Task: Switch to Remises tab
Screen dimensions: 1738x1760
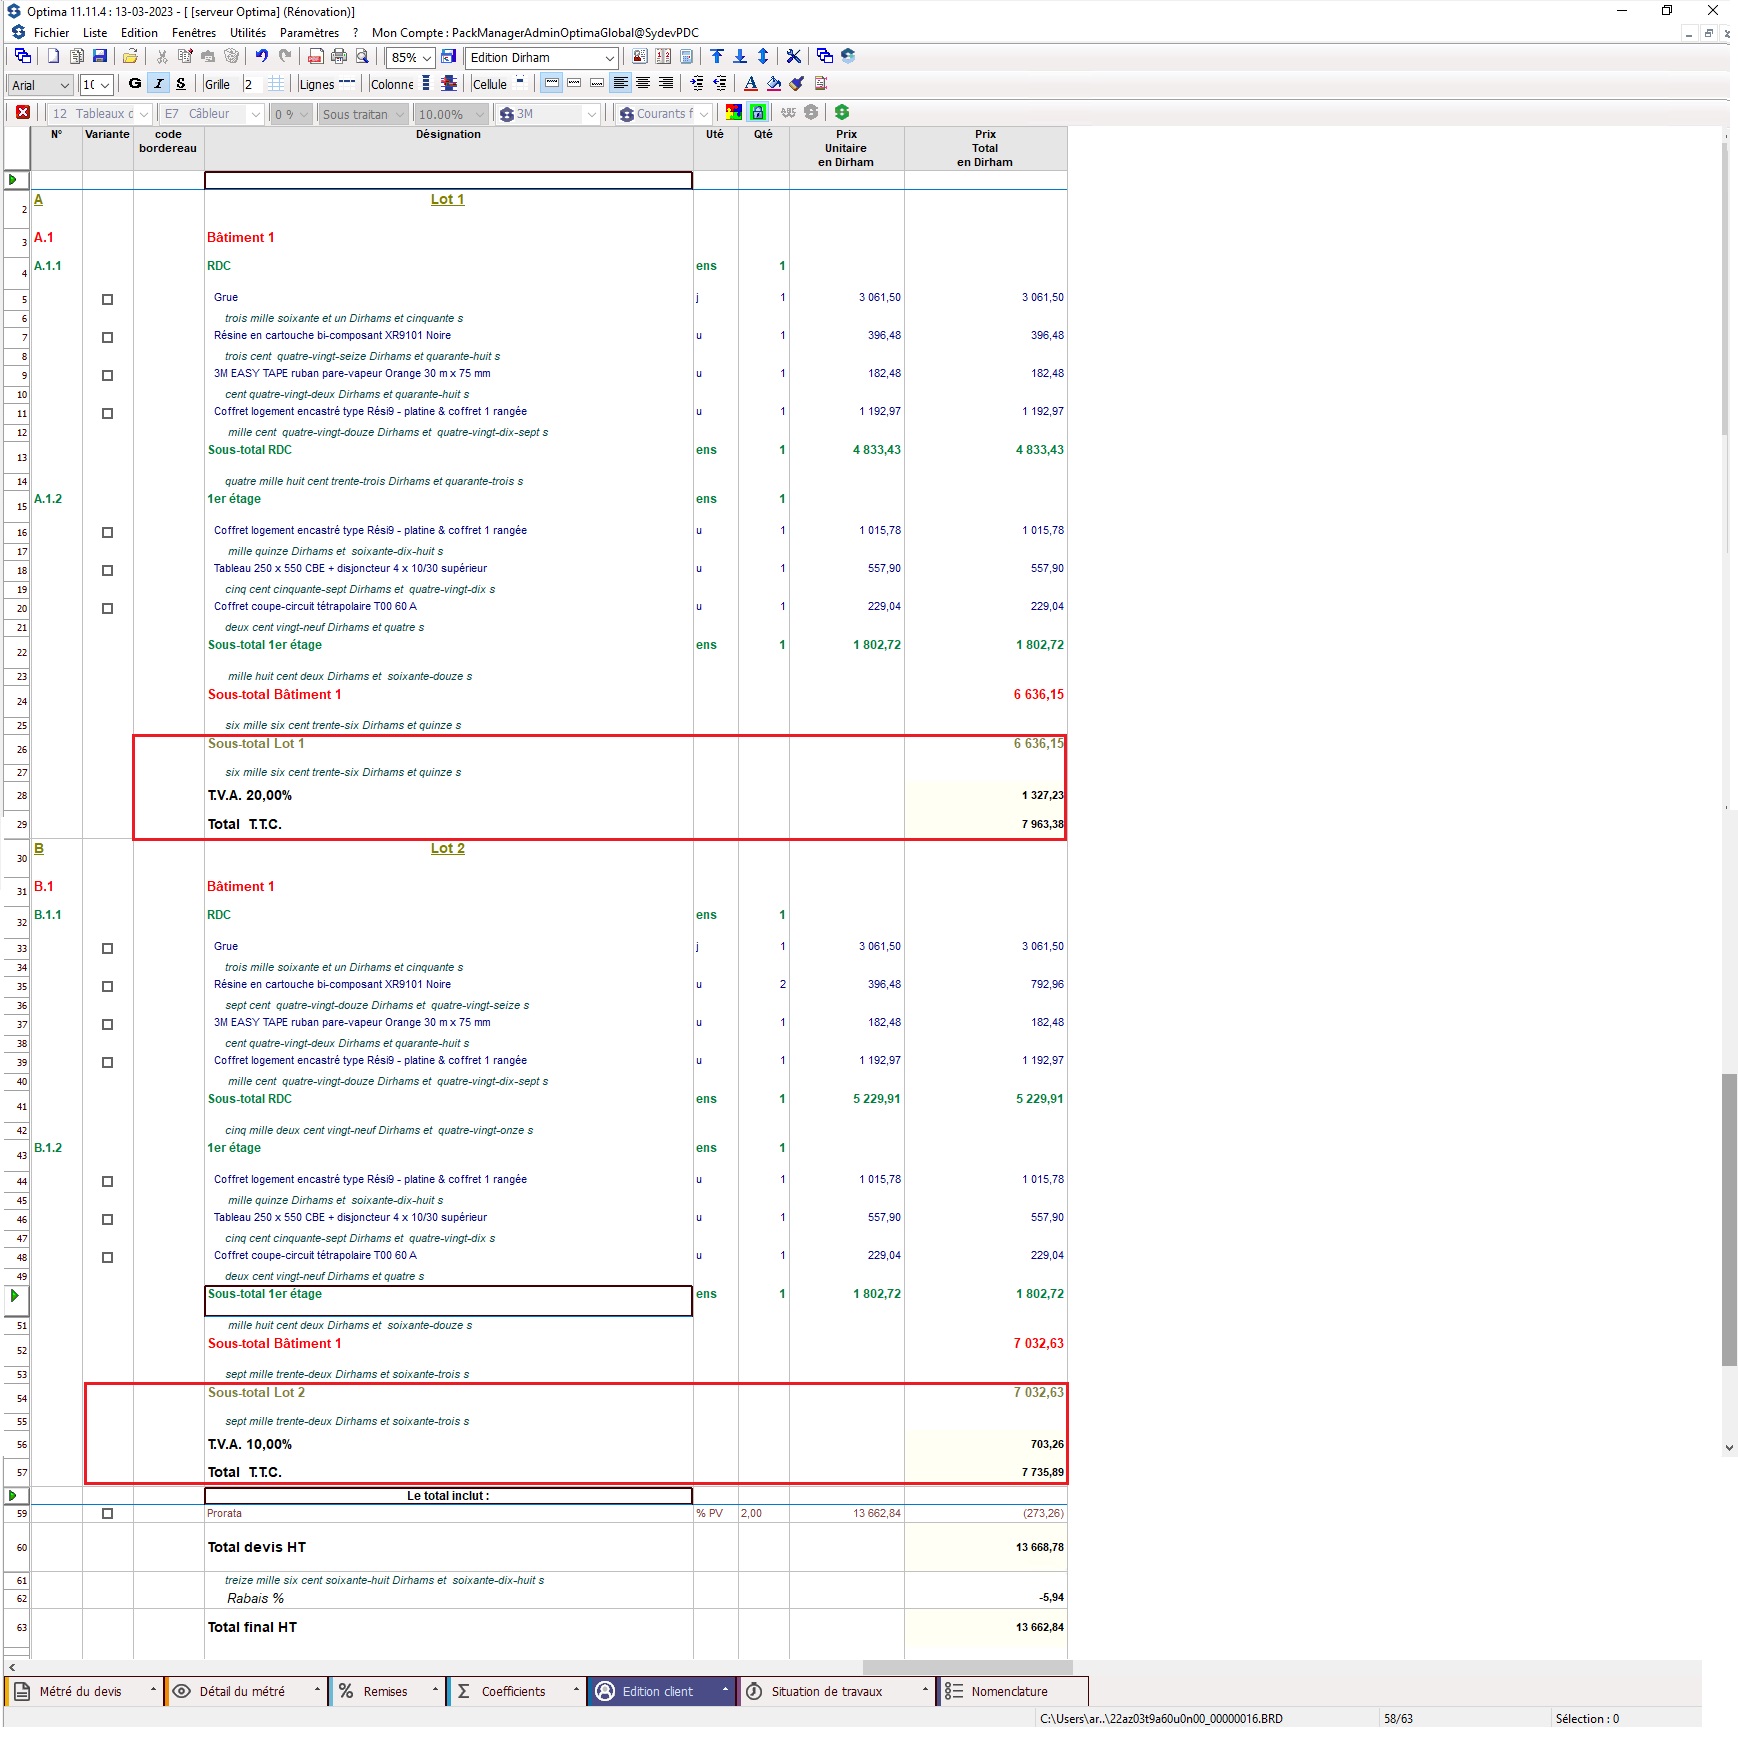Action: click(387, 1691)
